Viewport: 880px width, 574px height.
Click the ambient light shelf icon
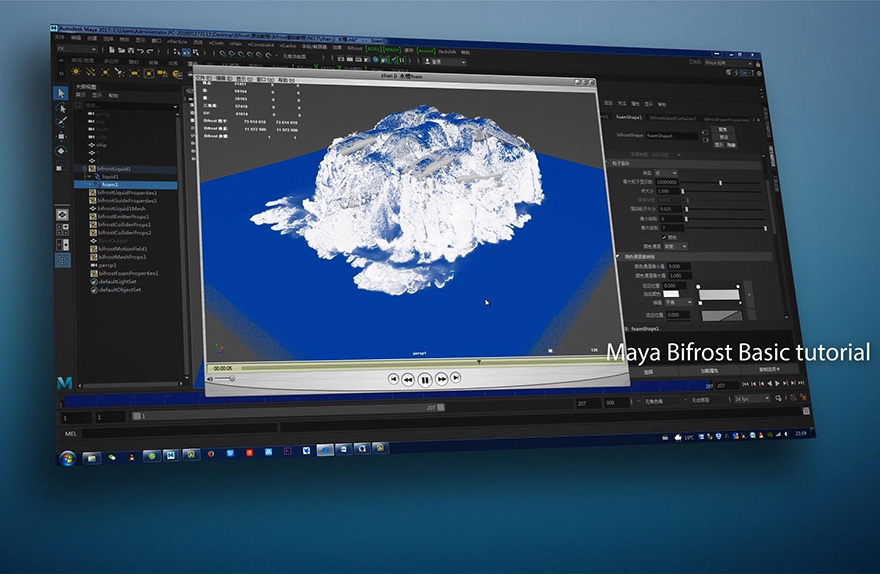tap(76, 72)
